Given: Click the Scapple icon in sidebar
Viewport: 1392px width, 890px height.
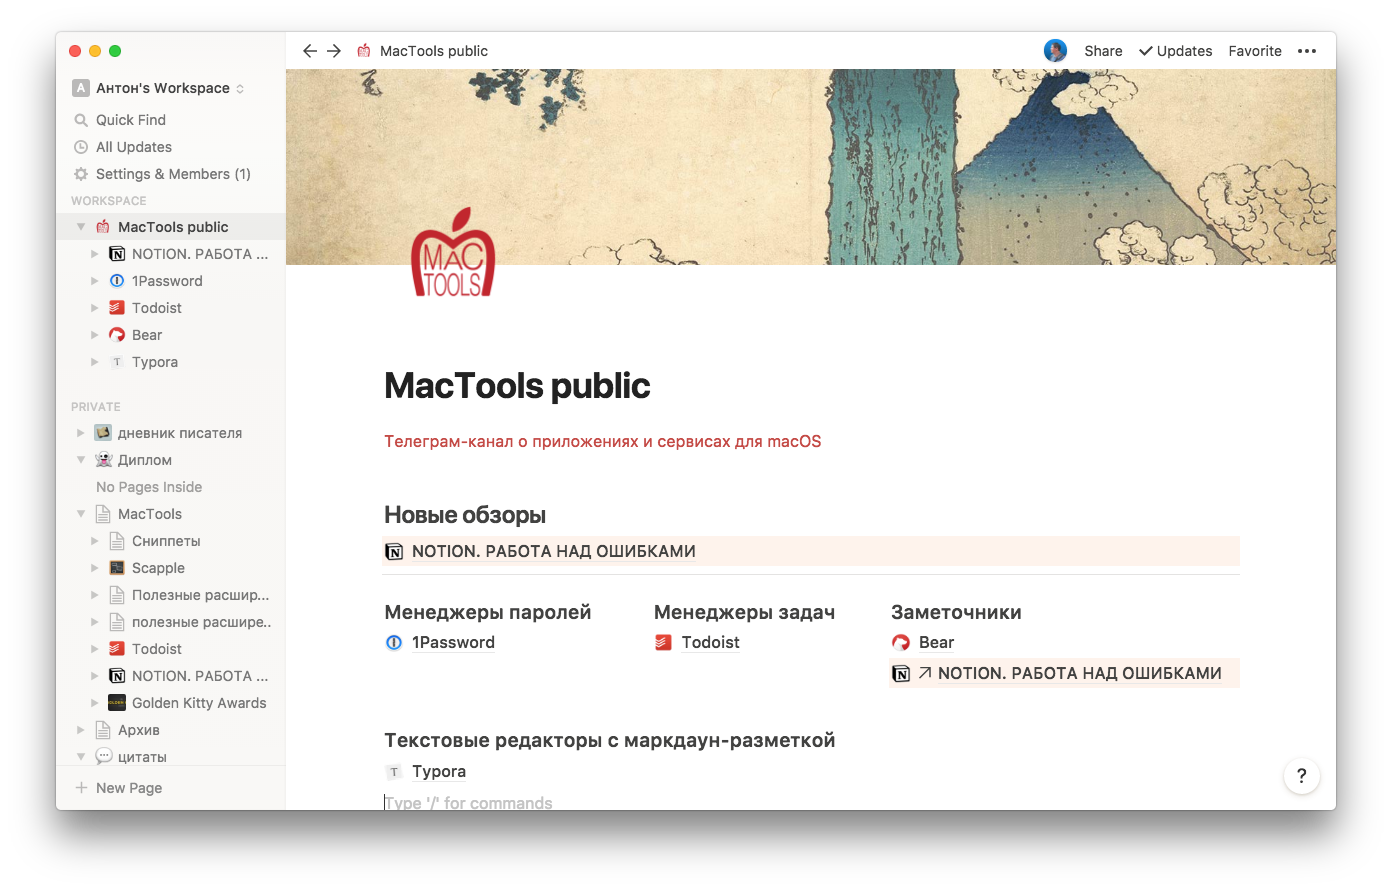Looking at the screenshot, I should coord(117,568).
